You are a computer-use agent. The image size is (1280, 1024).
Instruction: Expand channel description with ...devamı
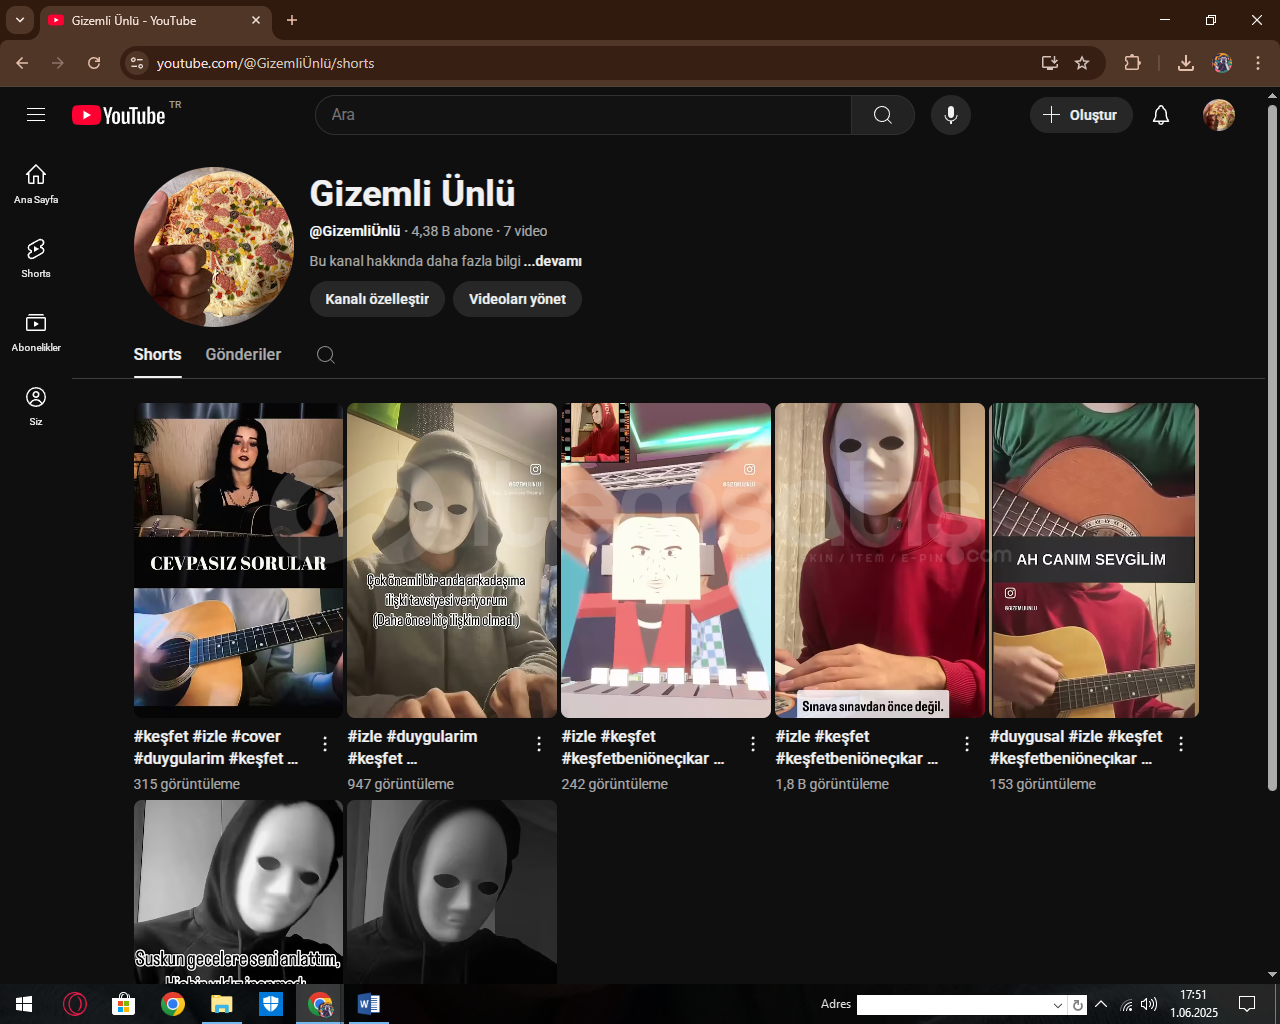coord(553,261)
